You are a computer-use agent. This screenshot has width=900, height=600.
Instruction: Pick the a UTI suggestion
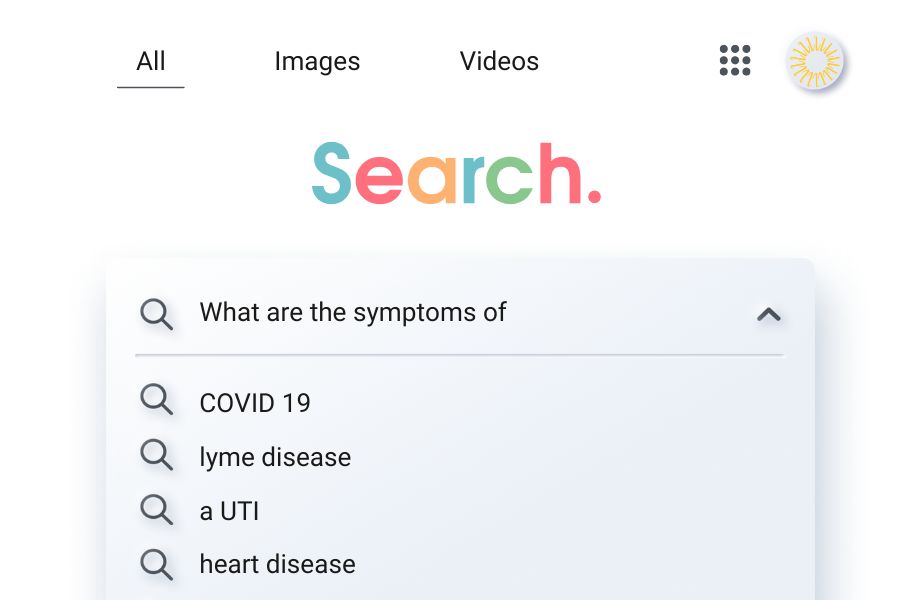229,511
